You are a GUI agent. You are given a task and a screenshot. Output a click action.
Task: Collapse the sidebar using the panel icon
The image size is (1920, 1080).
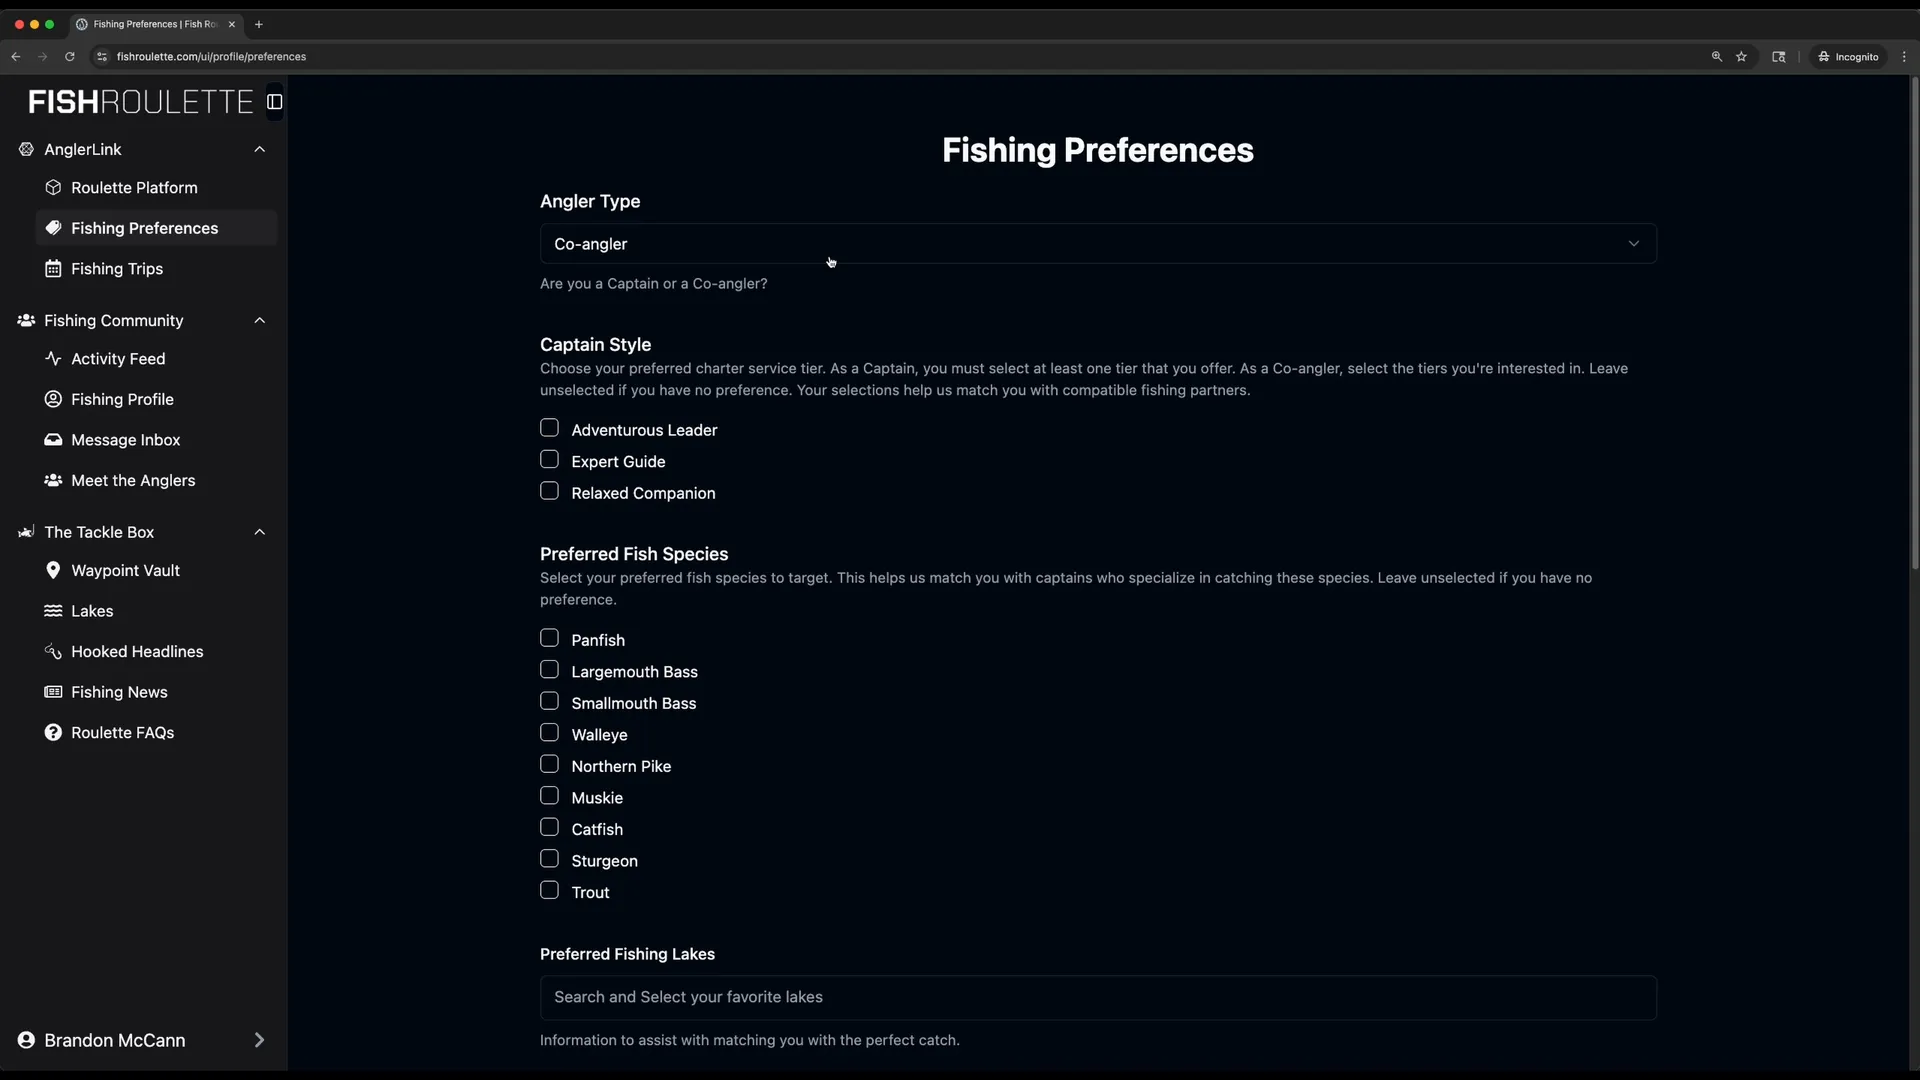pyautogui.click(x=274, y=101)
